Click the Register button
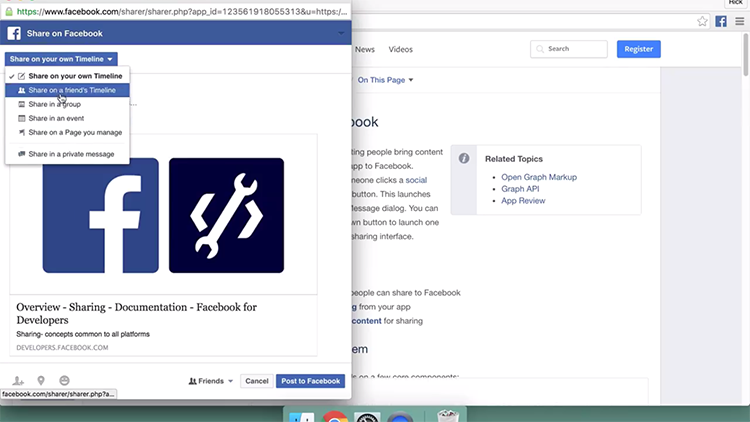 639,49
